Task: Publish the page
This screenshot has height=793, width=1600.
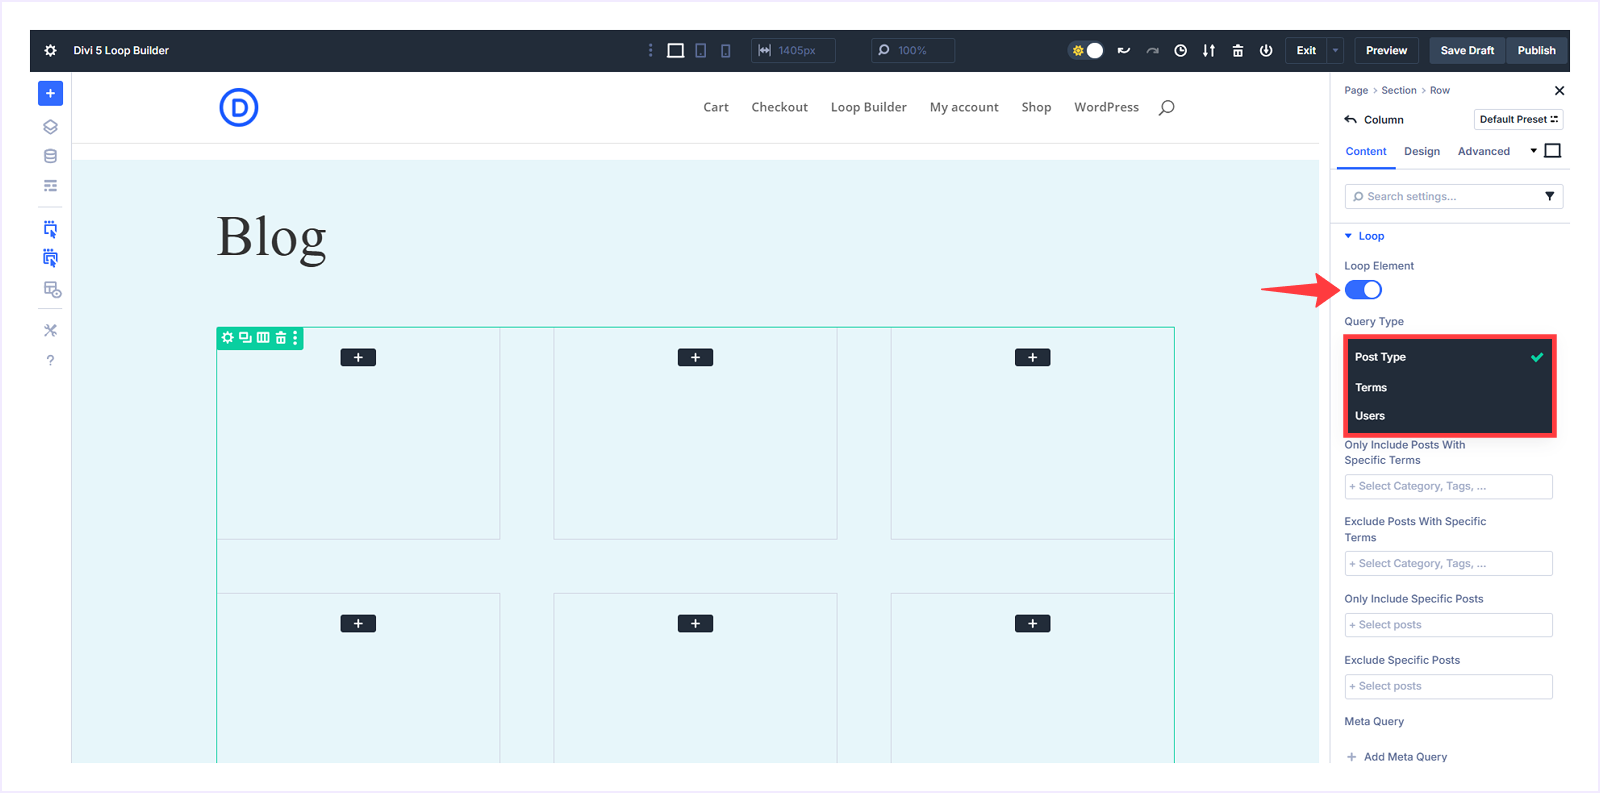Action: pyautogui.click(x=1536, y=50)
